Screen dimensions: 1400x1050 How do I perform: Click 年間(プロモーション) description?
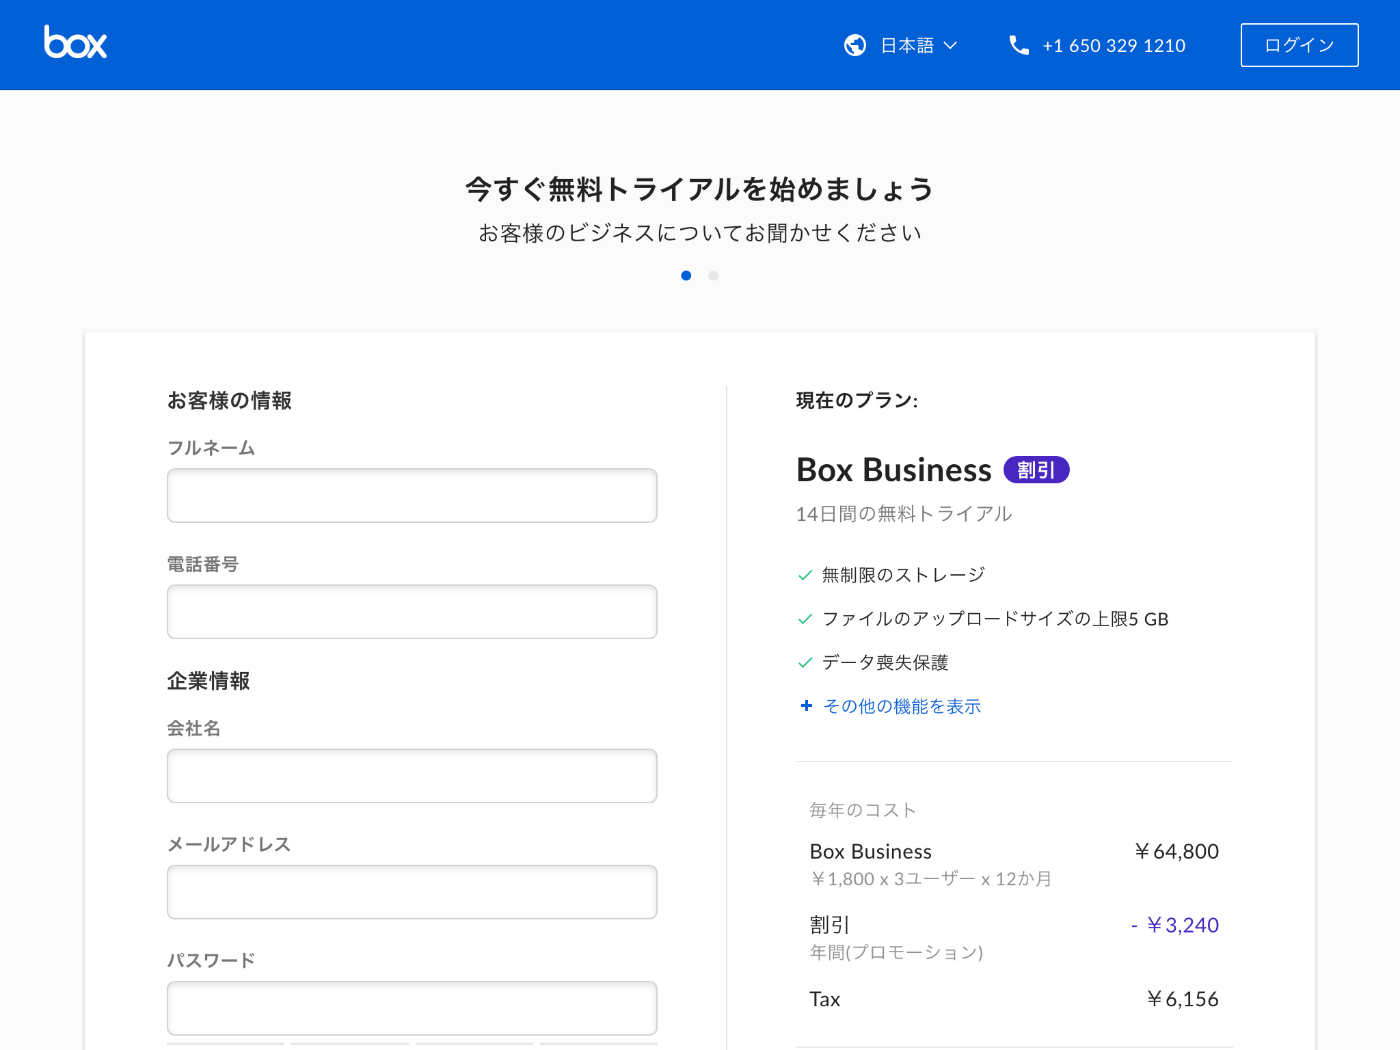point(897,952)
